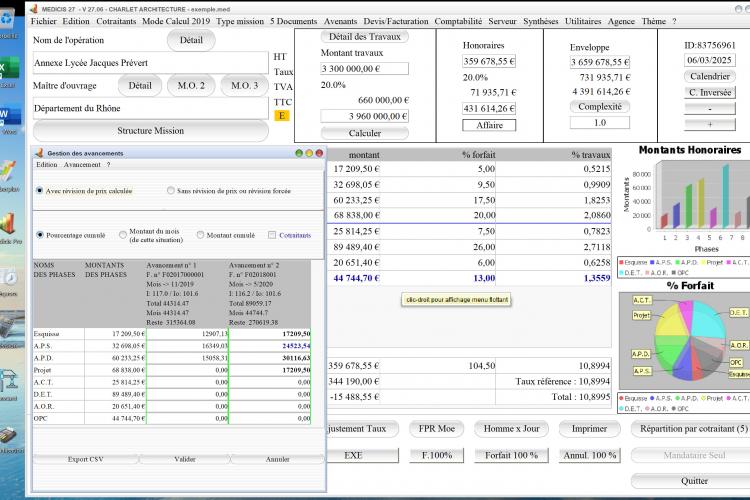Click the yellow E indicator next to TTC
750x500 pixels.
(x=282, y=115)
